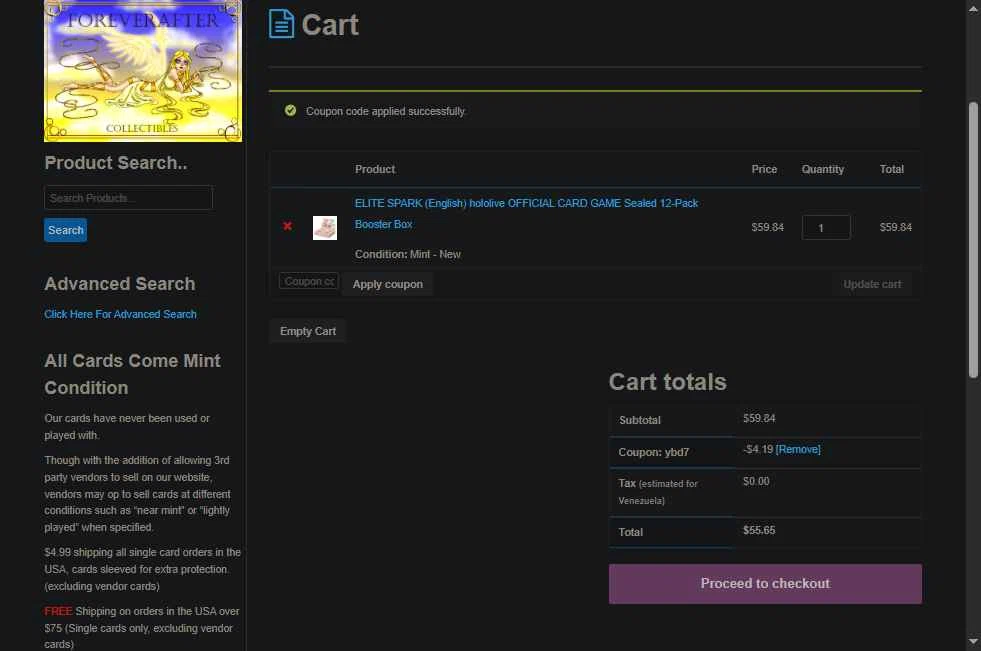The width and height of the screenshot is (981, 651).
Task: Focus the Coupon code input field
Action: point(309,281)
